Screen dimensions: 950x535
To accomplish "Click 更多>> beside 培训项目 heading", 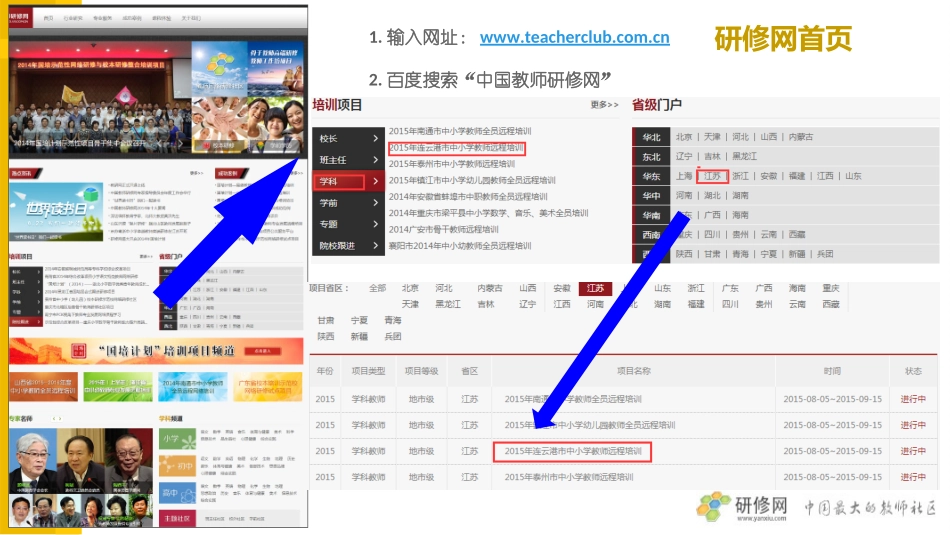I will (x=604, y=105).
